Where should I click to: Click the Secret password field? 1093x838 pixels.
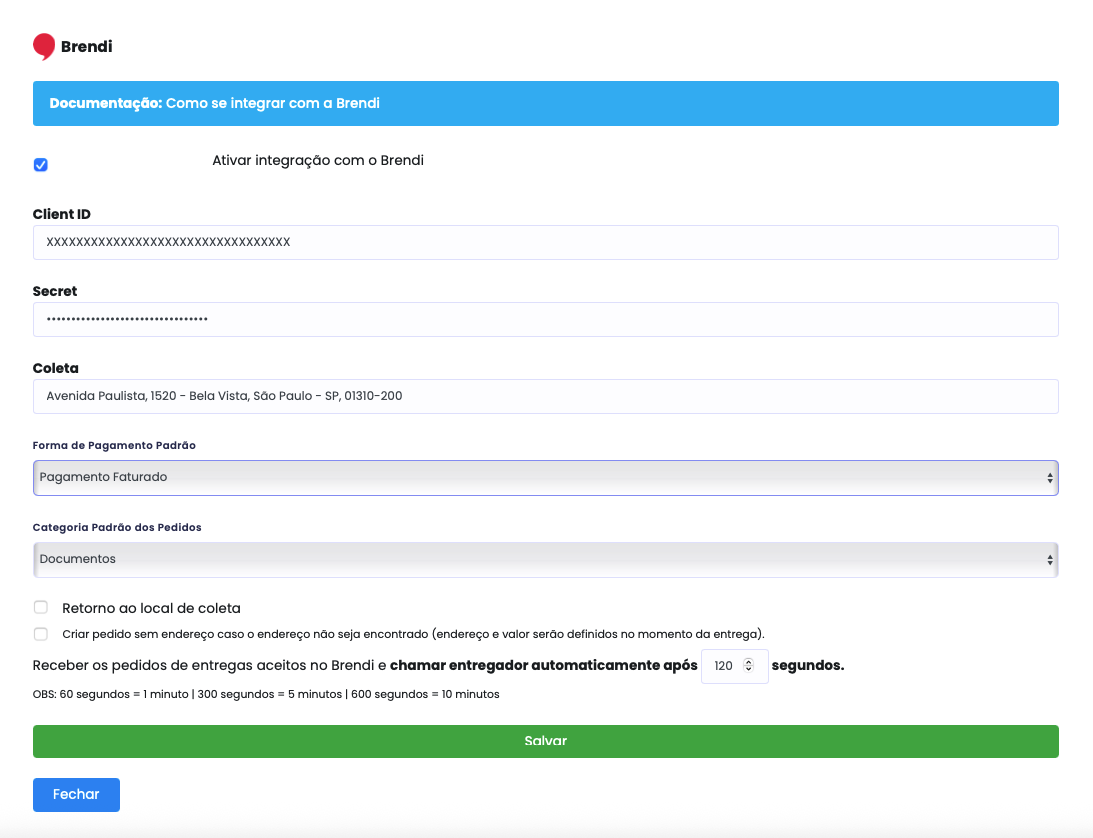546,319
